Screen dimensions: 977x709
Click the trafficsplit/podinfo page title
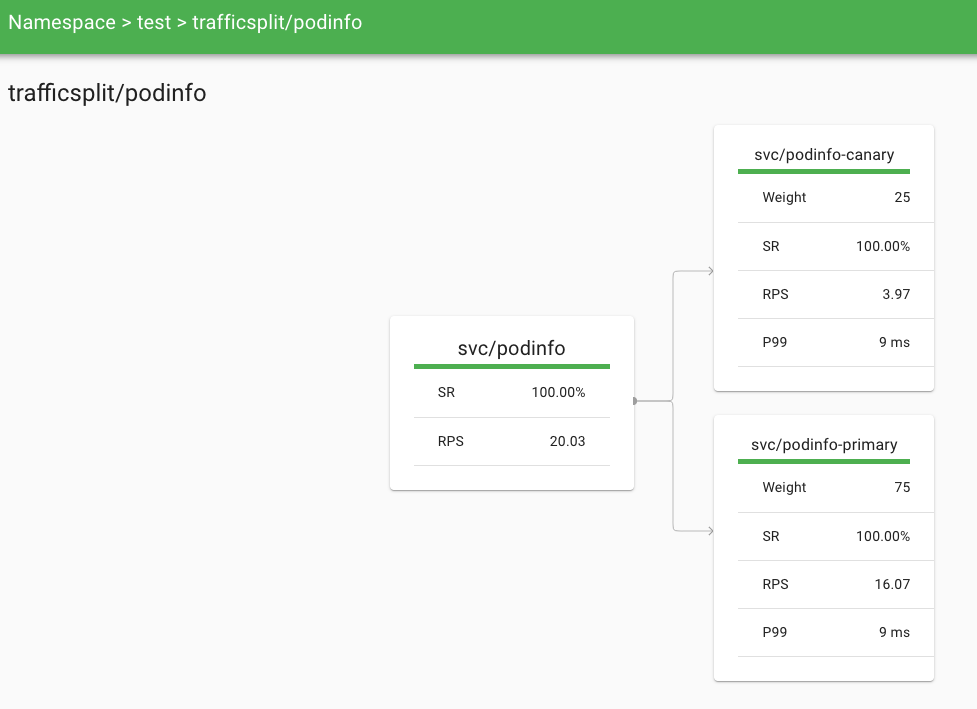click(106, 93)
